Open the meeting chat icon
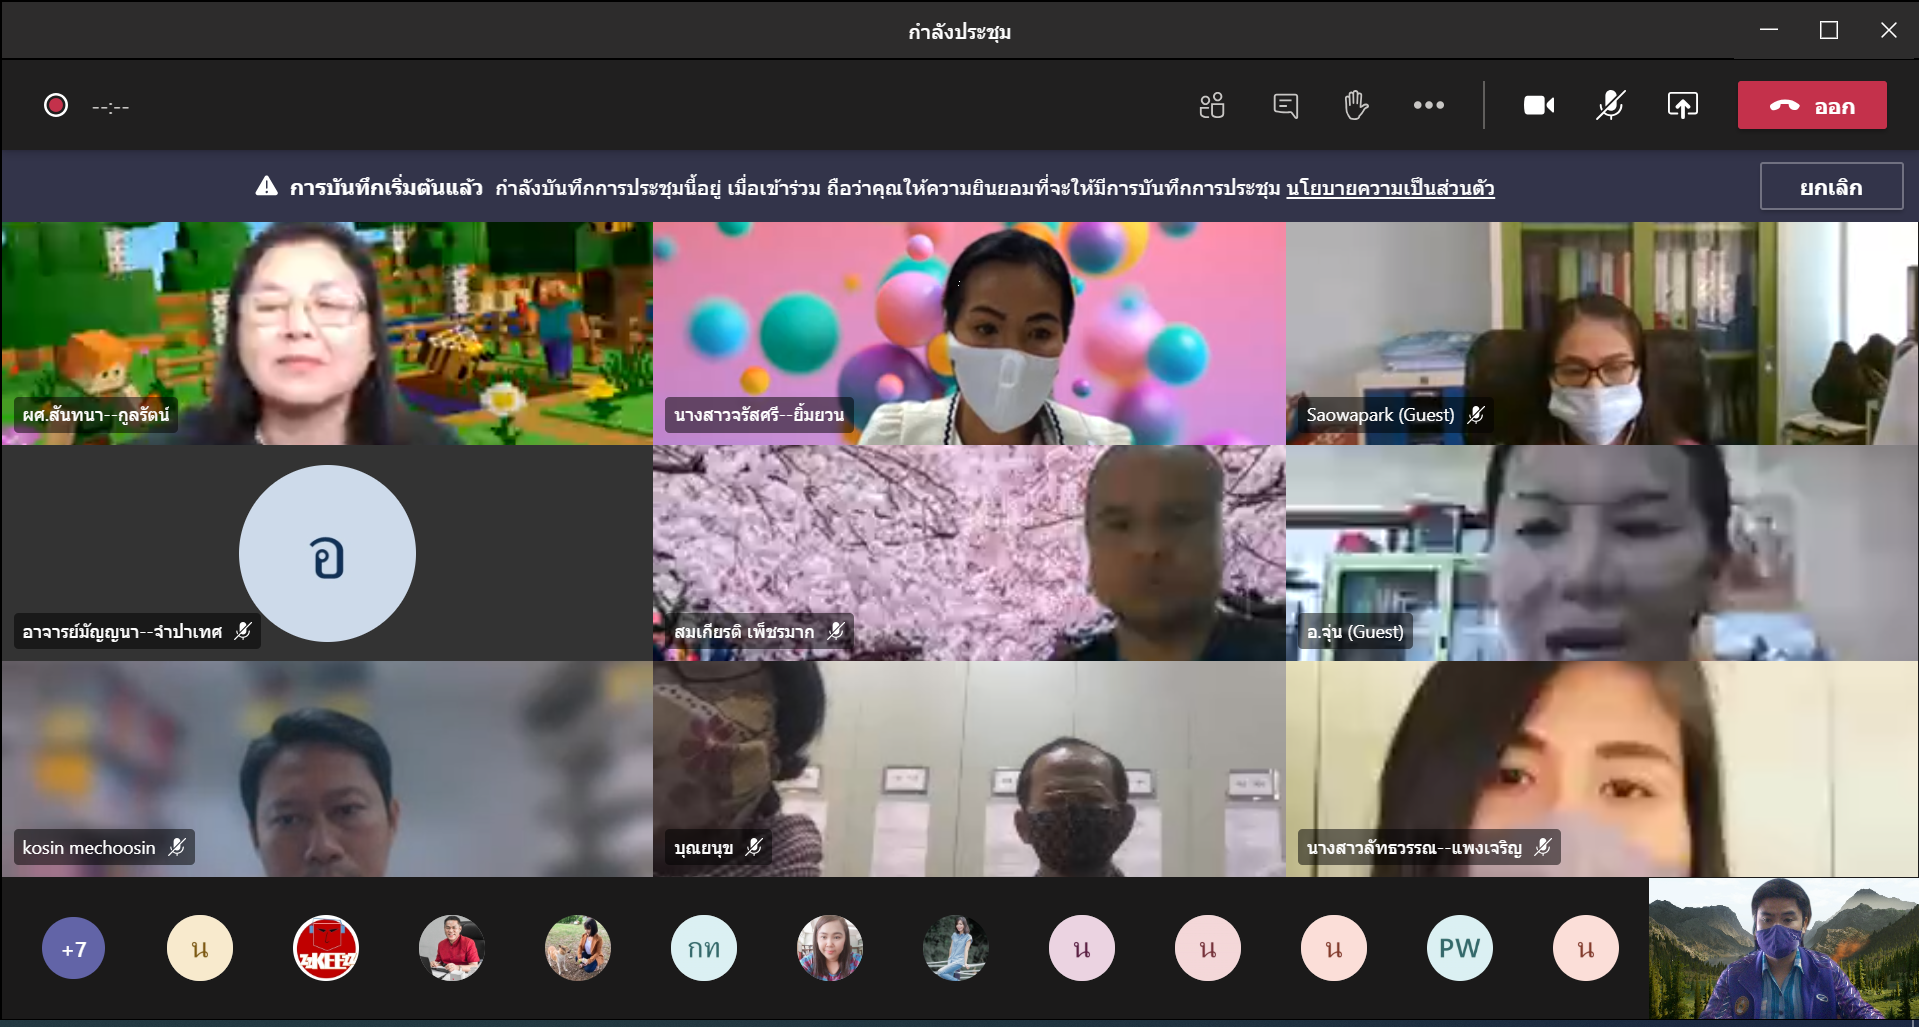The width and height of the screenshot is (1919, 1027). pos(1285,105)
